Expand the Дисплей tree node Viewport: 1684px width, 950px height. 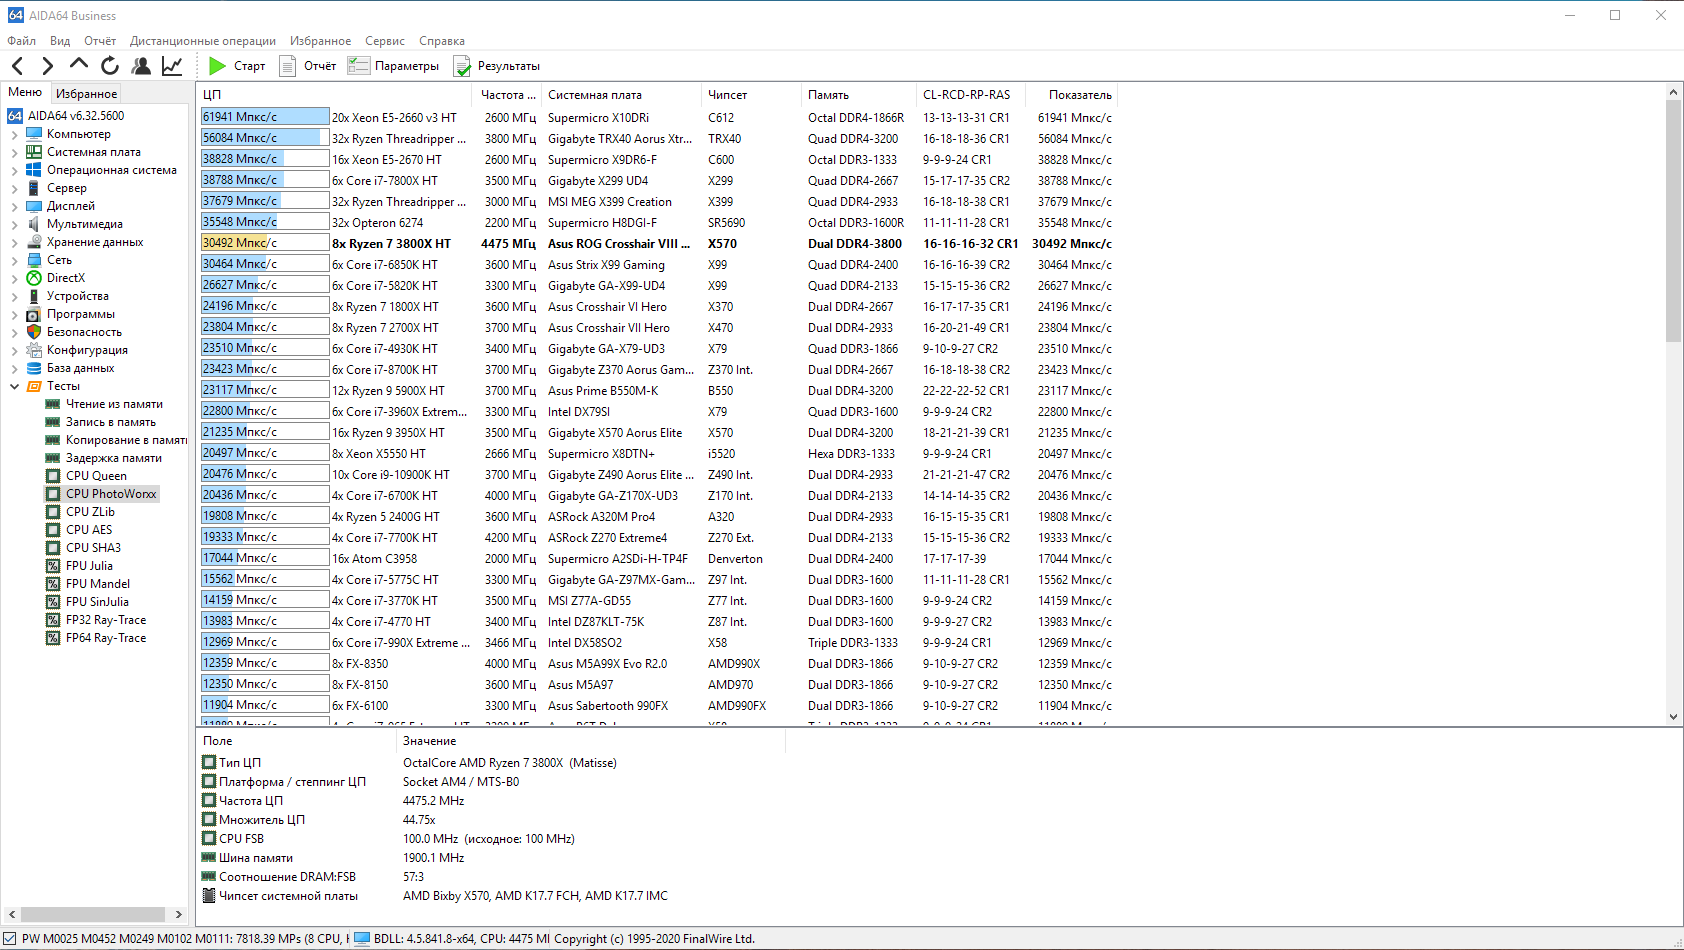(14, 206)
